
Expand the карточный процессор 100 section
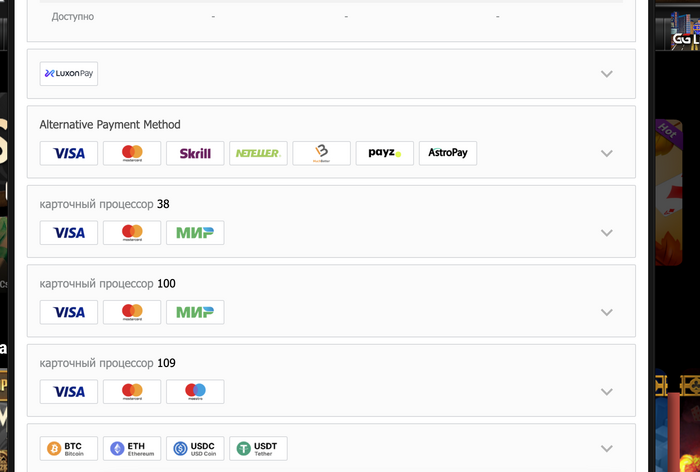(606, 312)
